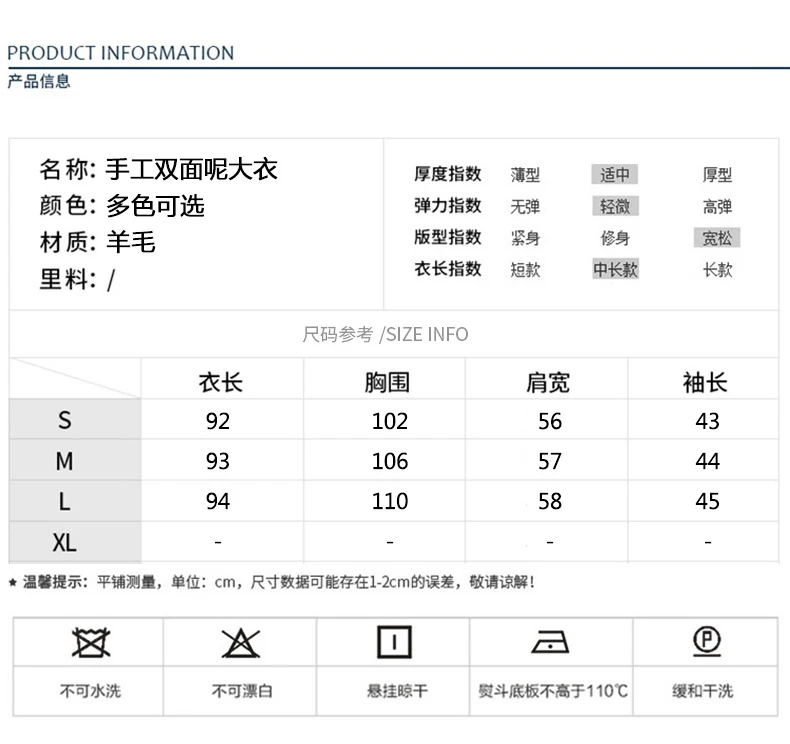
Task: Click the 不可漂白 caption
Action: pyautogui.click(x=242, y=691)
